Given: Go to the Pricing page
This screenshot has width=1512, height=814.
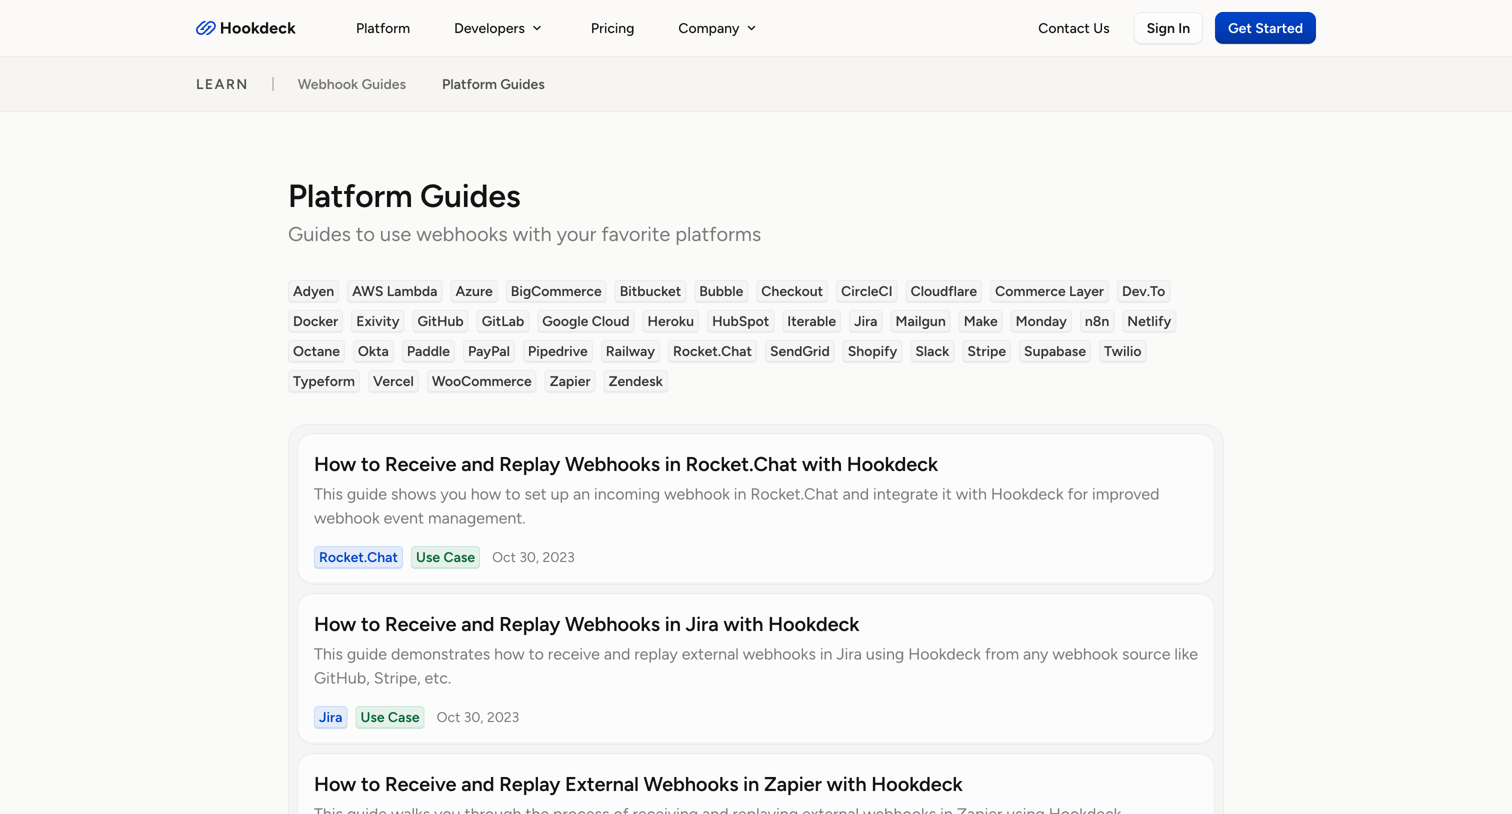Looking at the screenshot, I should [x=612, y=28].
